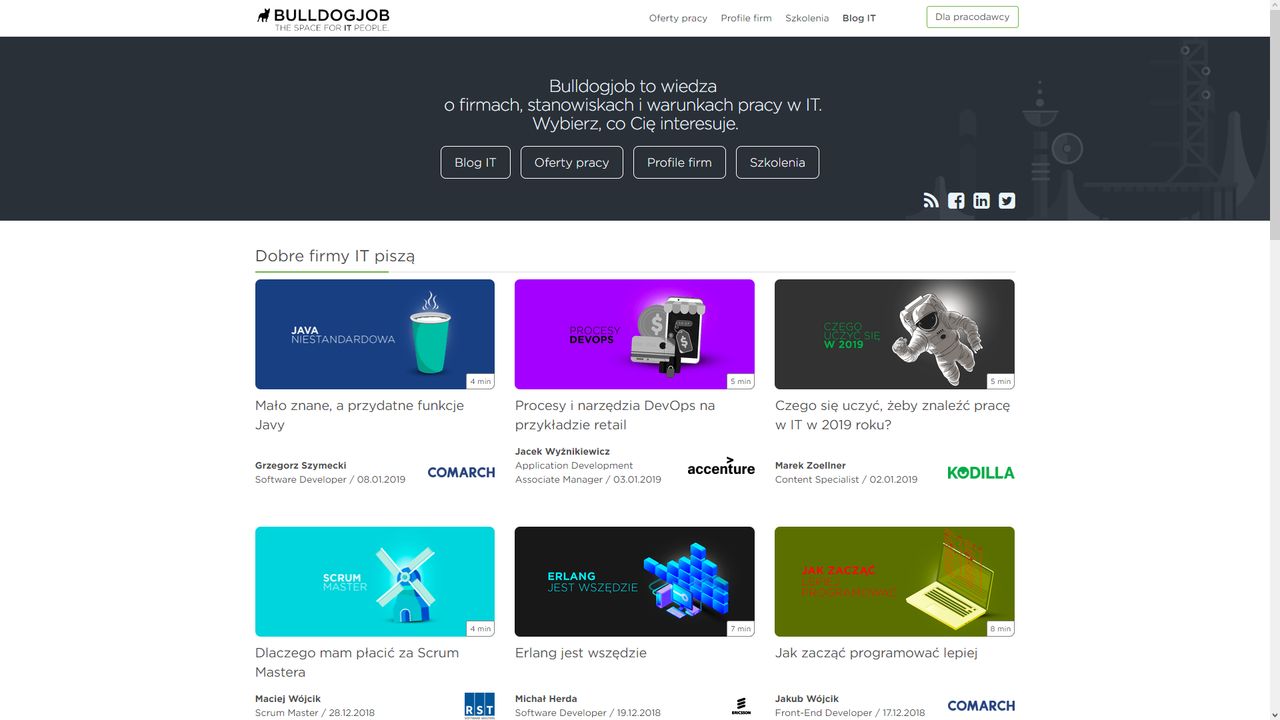This screenshot has width=1280, height=720.
Task: Click the Profile firm hero button
Action: tap(679, 162)
